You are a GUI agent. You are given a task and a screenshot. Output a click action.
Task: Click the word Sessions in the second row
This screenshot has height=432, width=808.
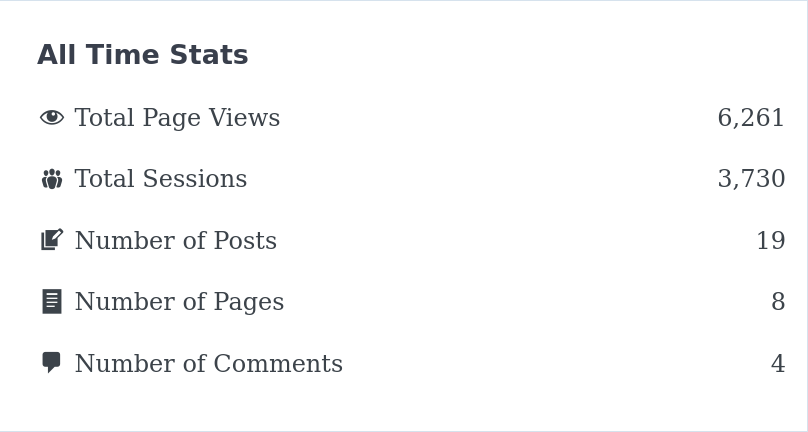coord(195,179)
